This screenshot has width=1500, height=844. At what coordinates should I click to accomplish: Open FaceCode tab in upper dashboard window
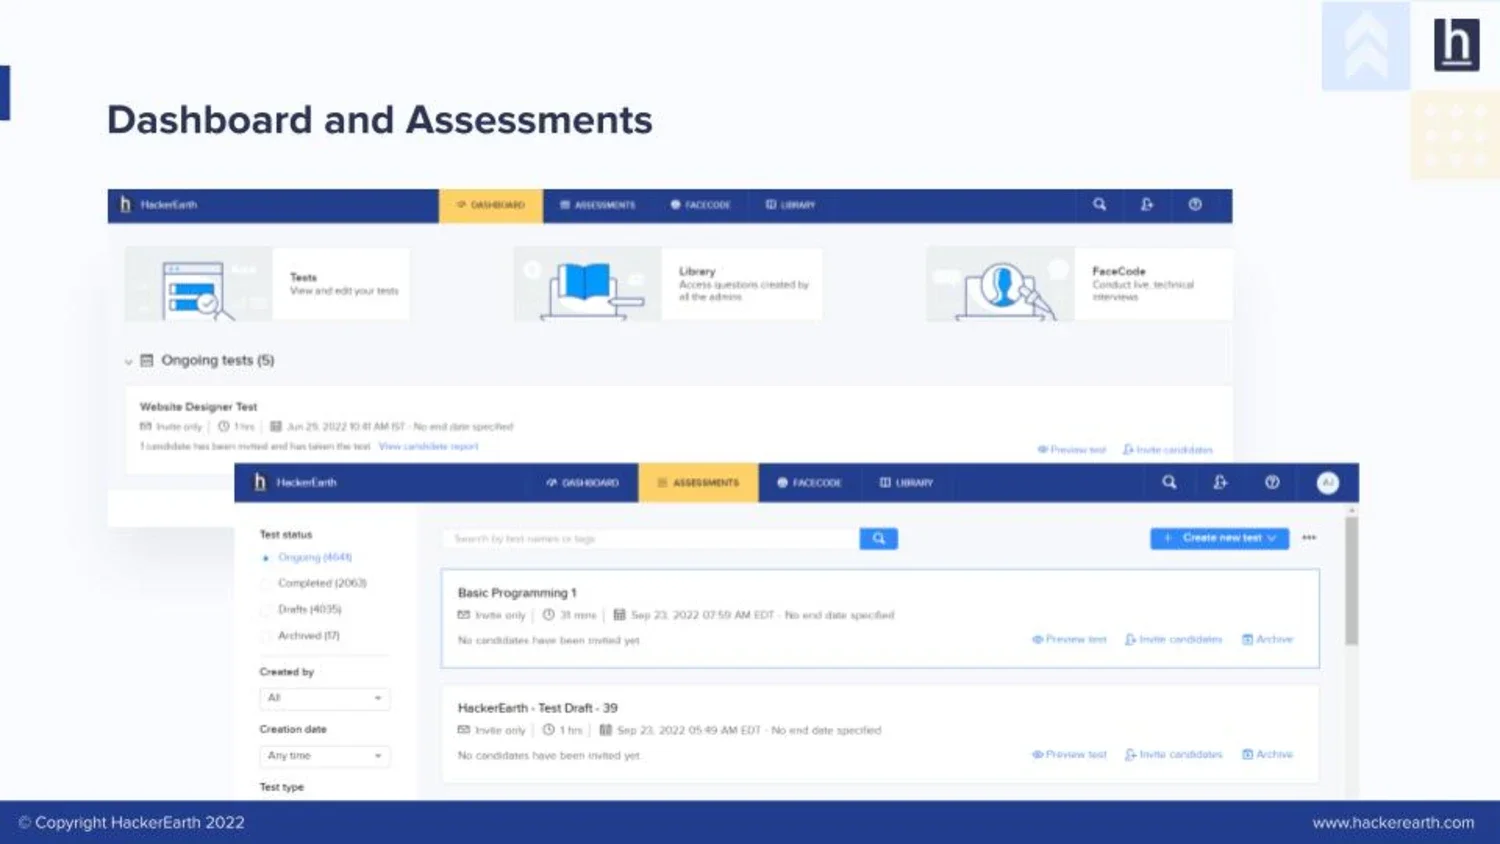[700, 205]
